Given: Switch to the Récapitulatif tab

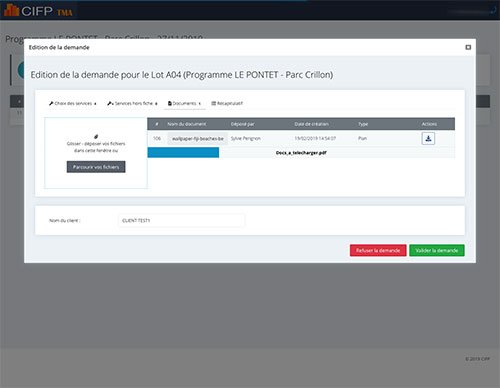Looking at the screenshot, I should pyautogui.click(x=227, y=103).
